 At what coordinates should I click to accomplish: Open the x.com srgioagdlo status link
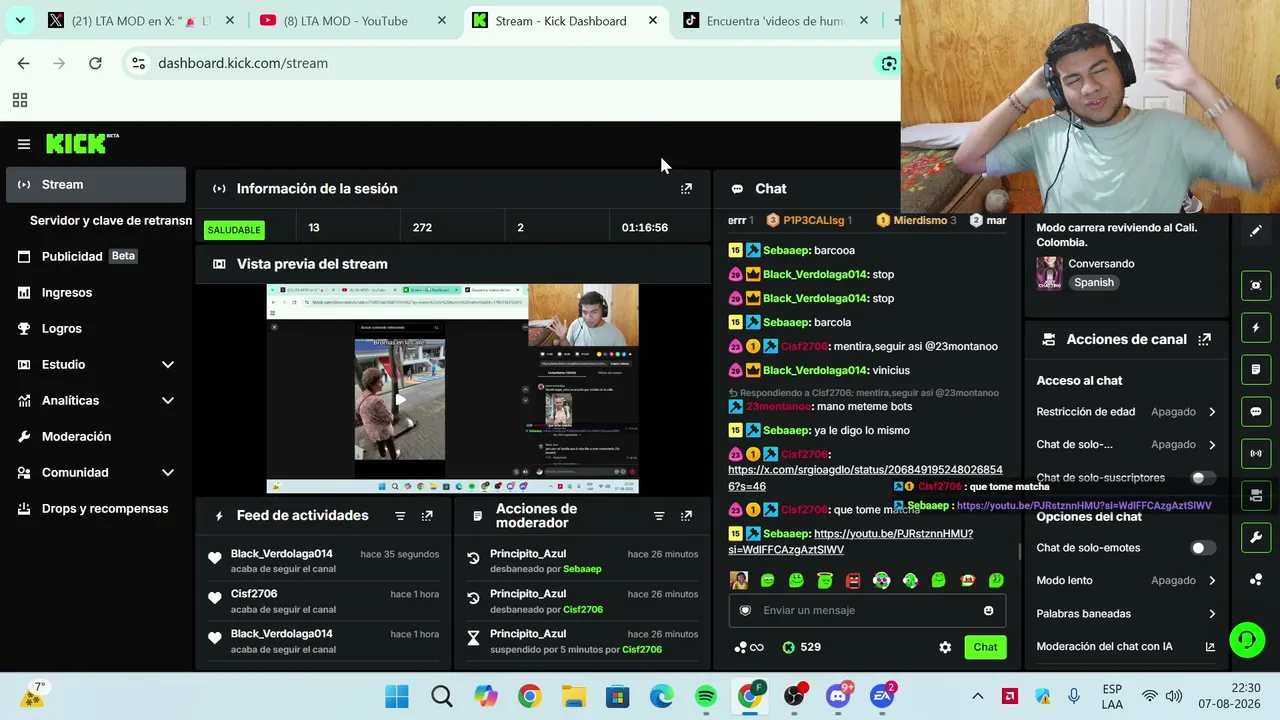865,478
